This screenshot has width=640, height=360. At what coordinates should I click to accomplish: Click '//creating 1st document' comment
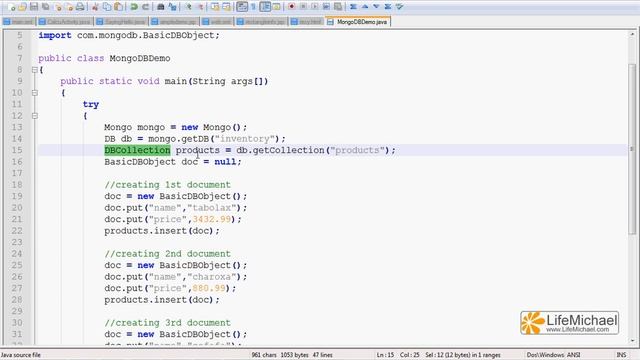[167, 185]
